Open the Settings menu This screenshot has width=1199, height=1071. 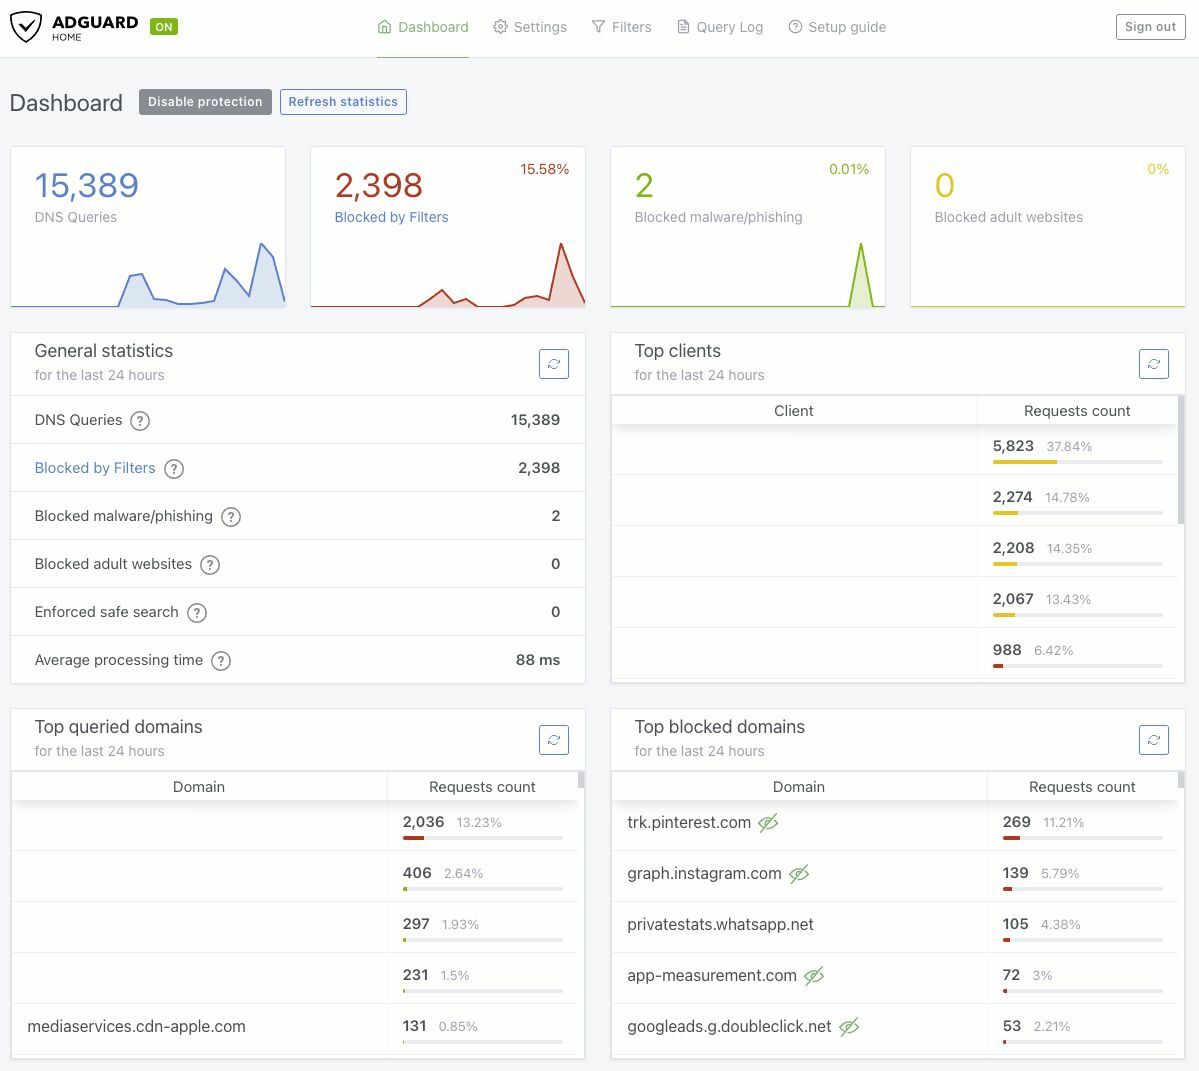click(530, 27)
